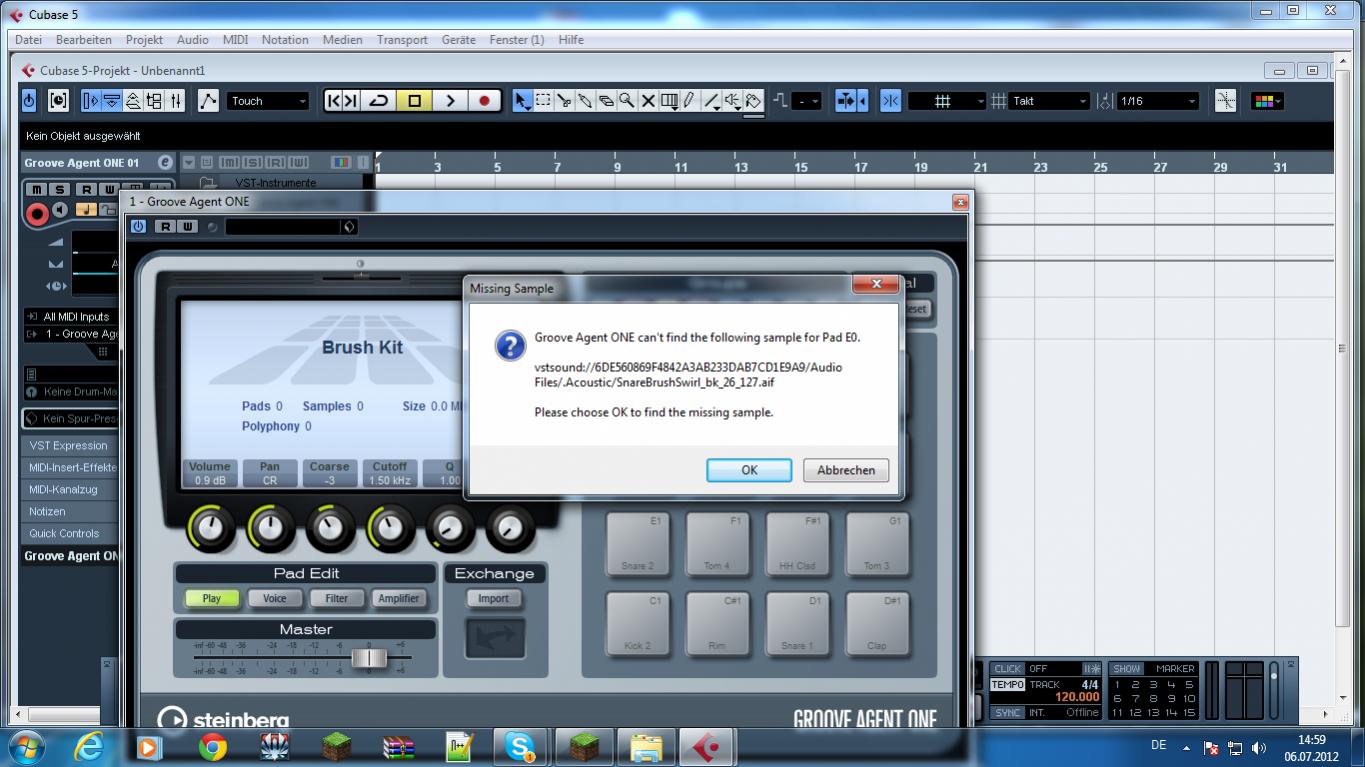Solo the Groove Agent ONE 01 track
The height and width of the screenshot is (767, 1365).
click(x=59, y=190)
